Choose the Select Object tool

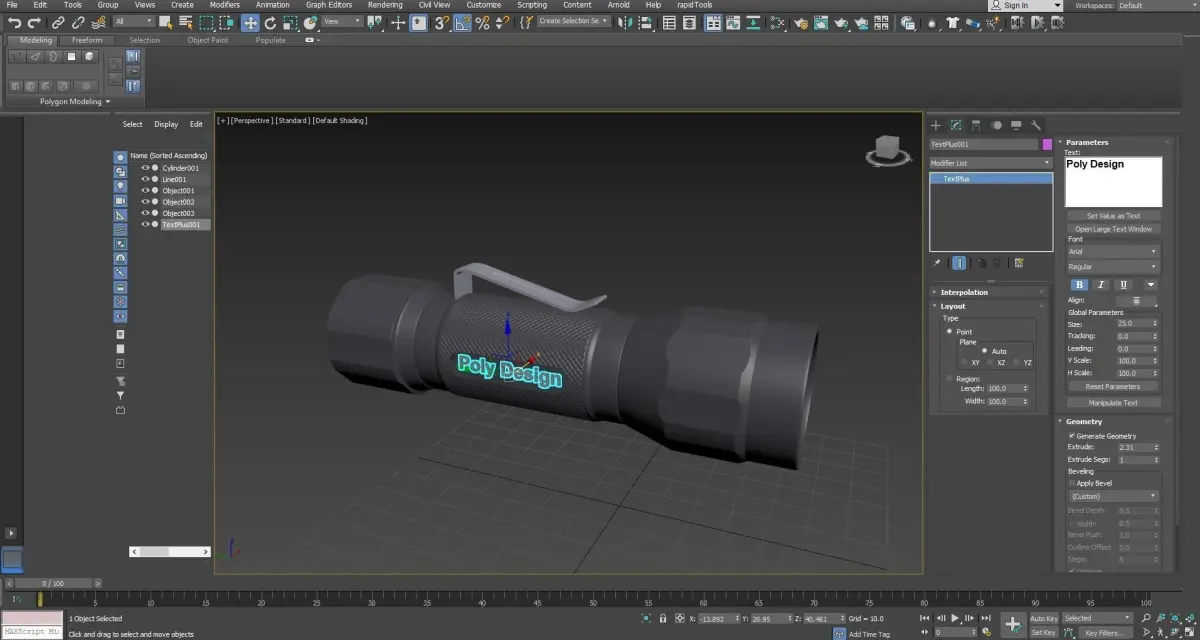coord(165,23)
